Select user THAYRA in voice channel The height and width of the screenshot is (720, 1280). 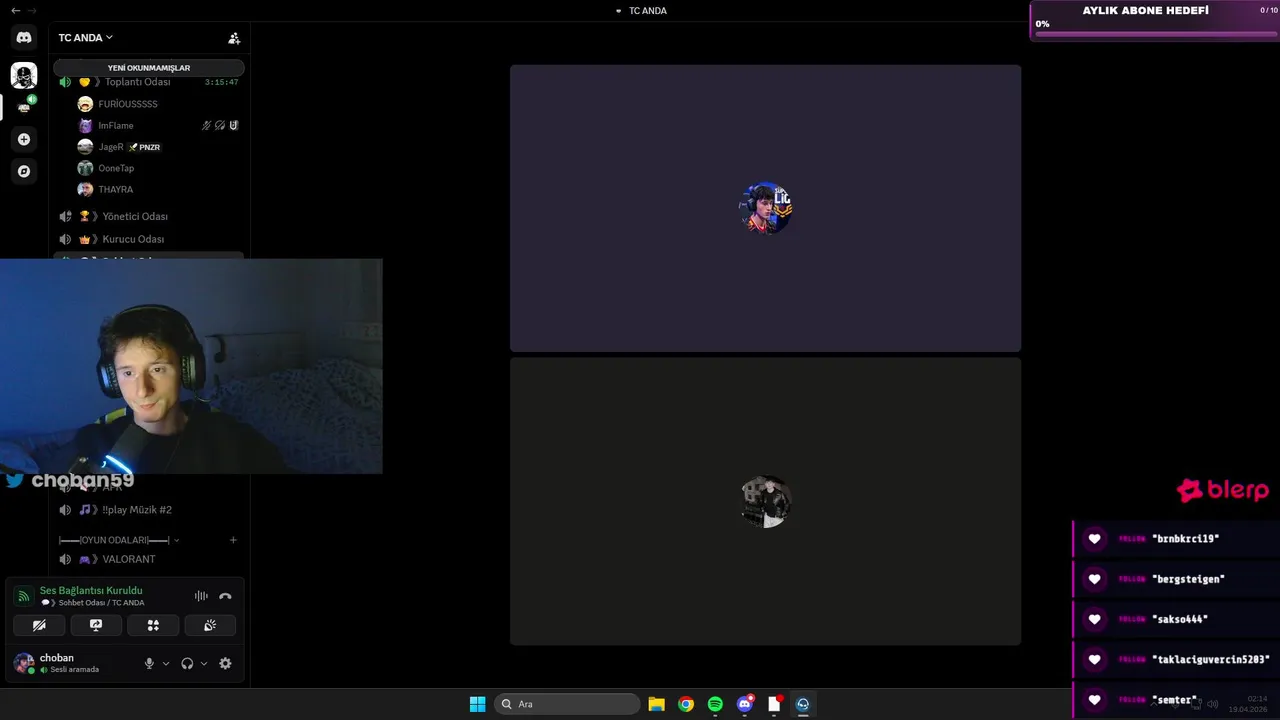coord(115,189)
